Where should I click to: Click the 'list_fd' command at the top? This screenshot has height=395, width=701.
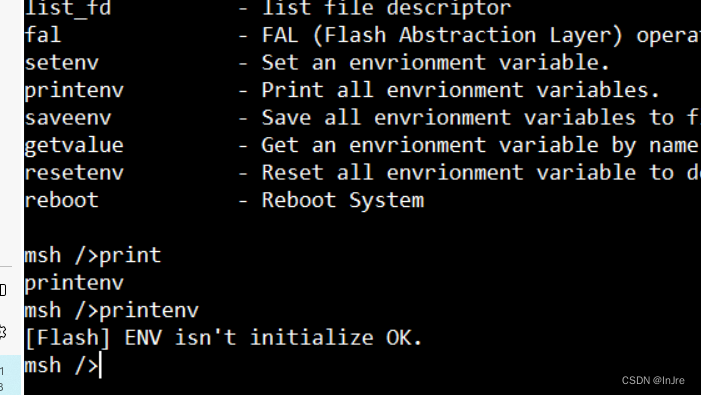coord(68,8)
